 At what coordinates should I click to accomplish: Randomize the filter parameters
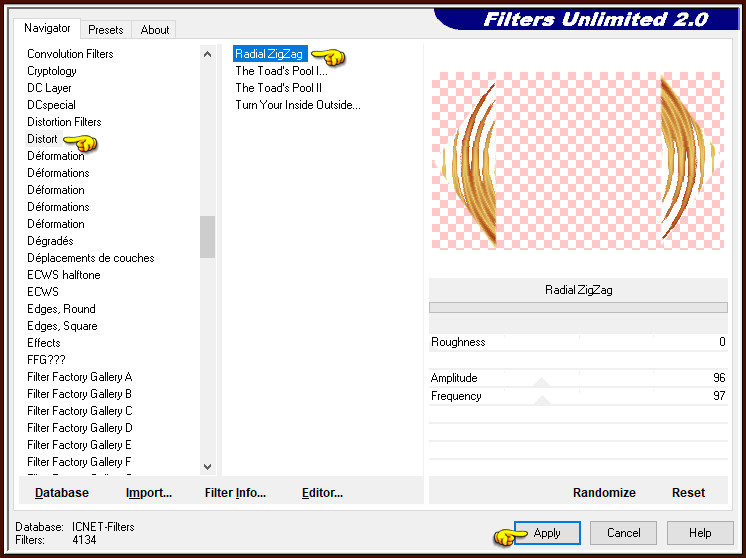pos(604,492)
